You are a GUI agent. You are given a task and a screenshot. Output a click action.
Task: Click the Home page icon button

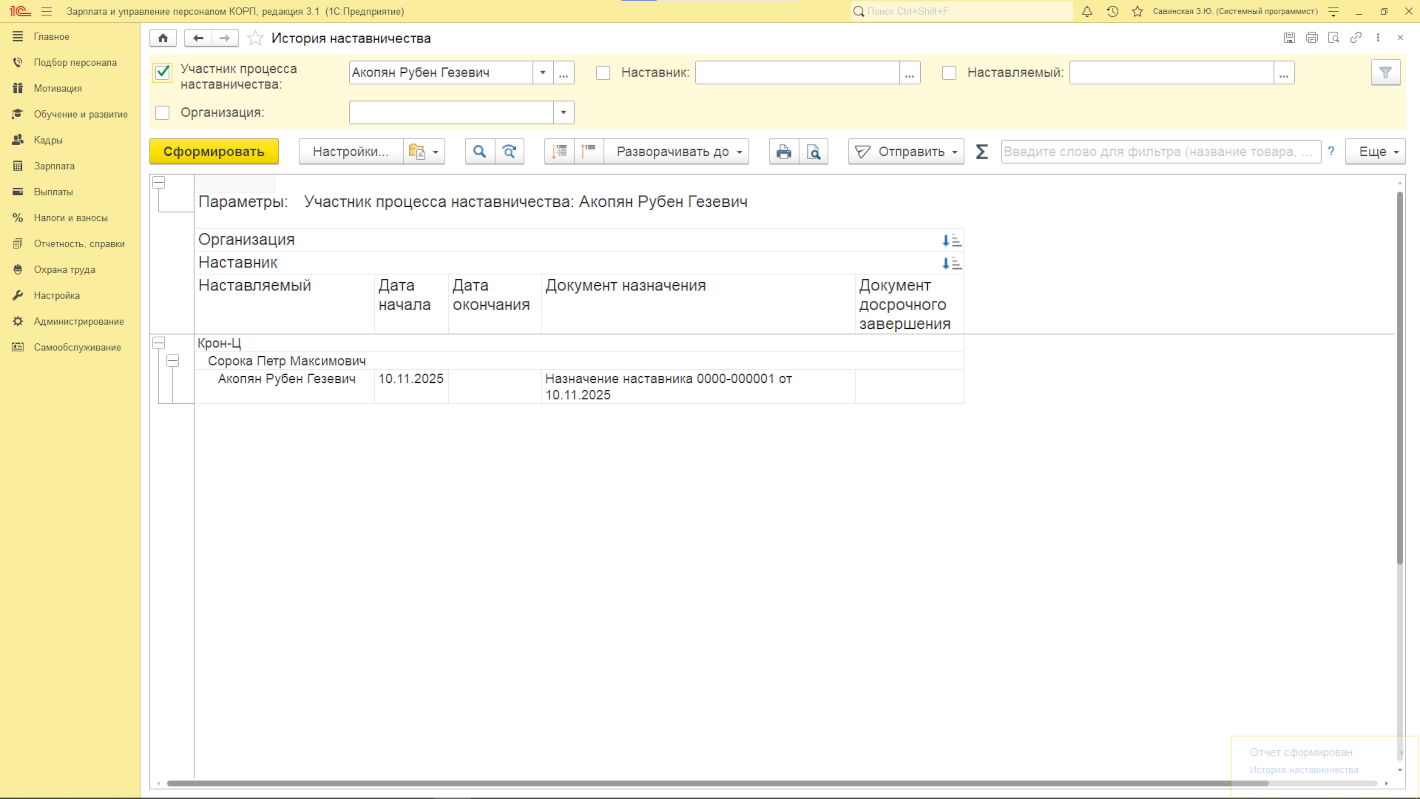[163, 38]
